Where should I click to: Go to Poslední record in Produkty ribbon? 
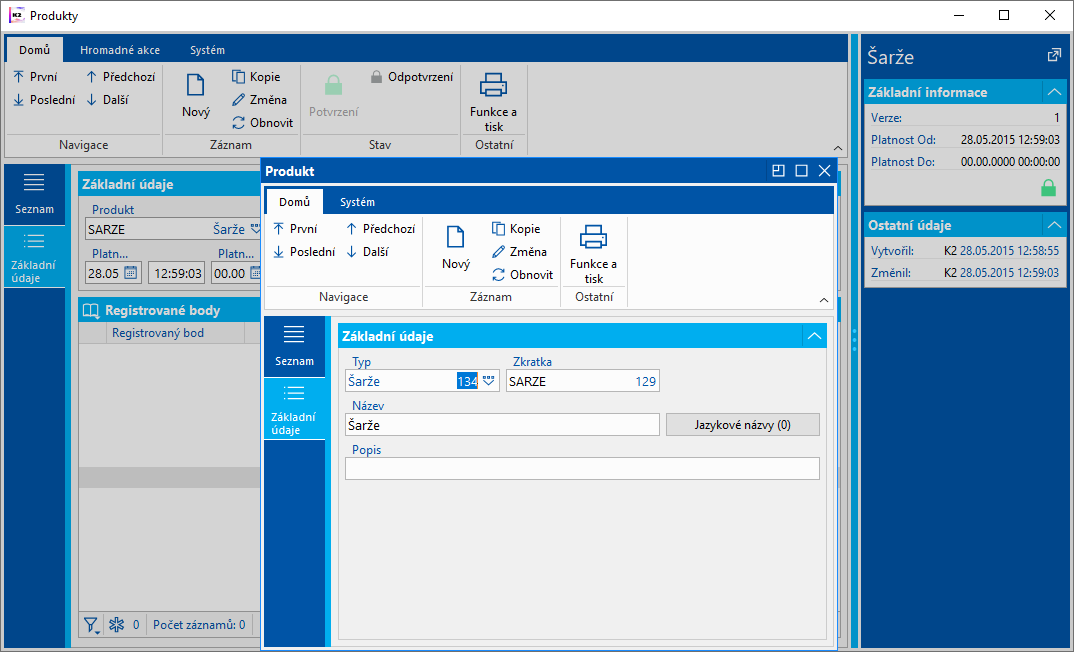[44, 99]
